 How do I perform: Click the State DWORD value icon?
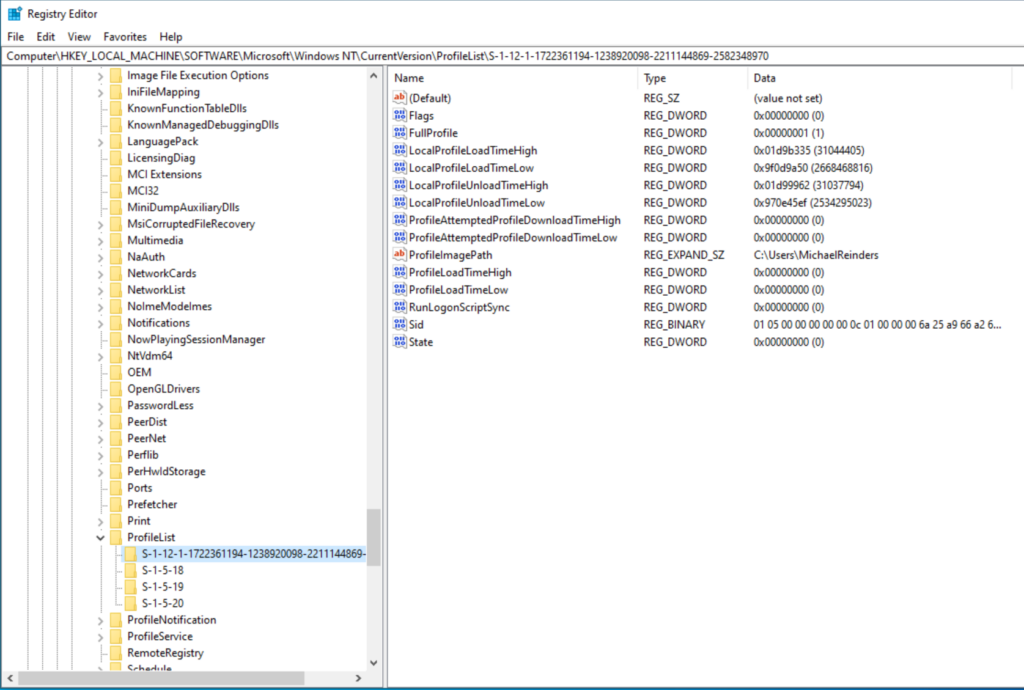click(x=400, y=342)
